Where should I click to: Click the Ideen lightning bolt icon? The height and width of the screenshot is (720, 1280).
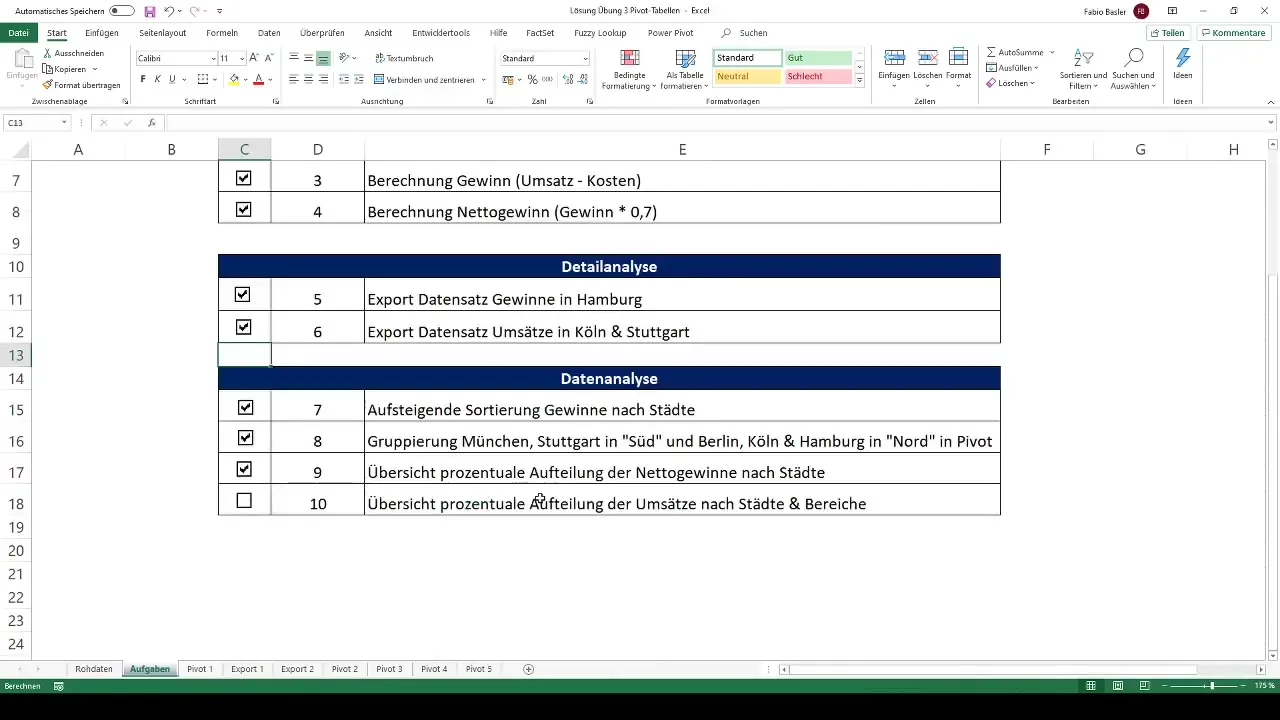[1183, 58]
